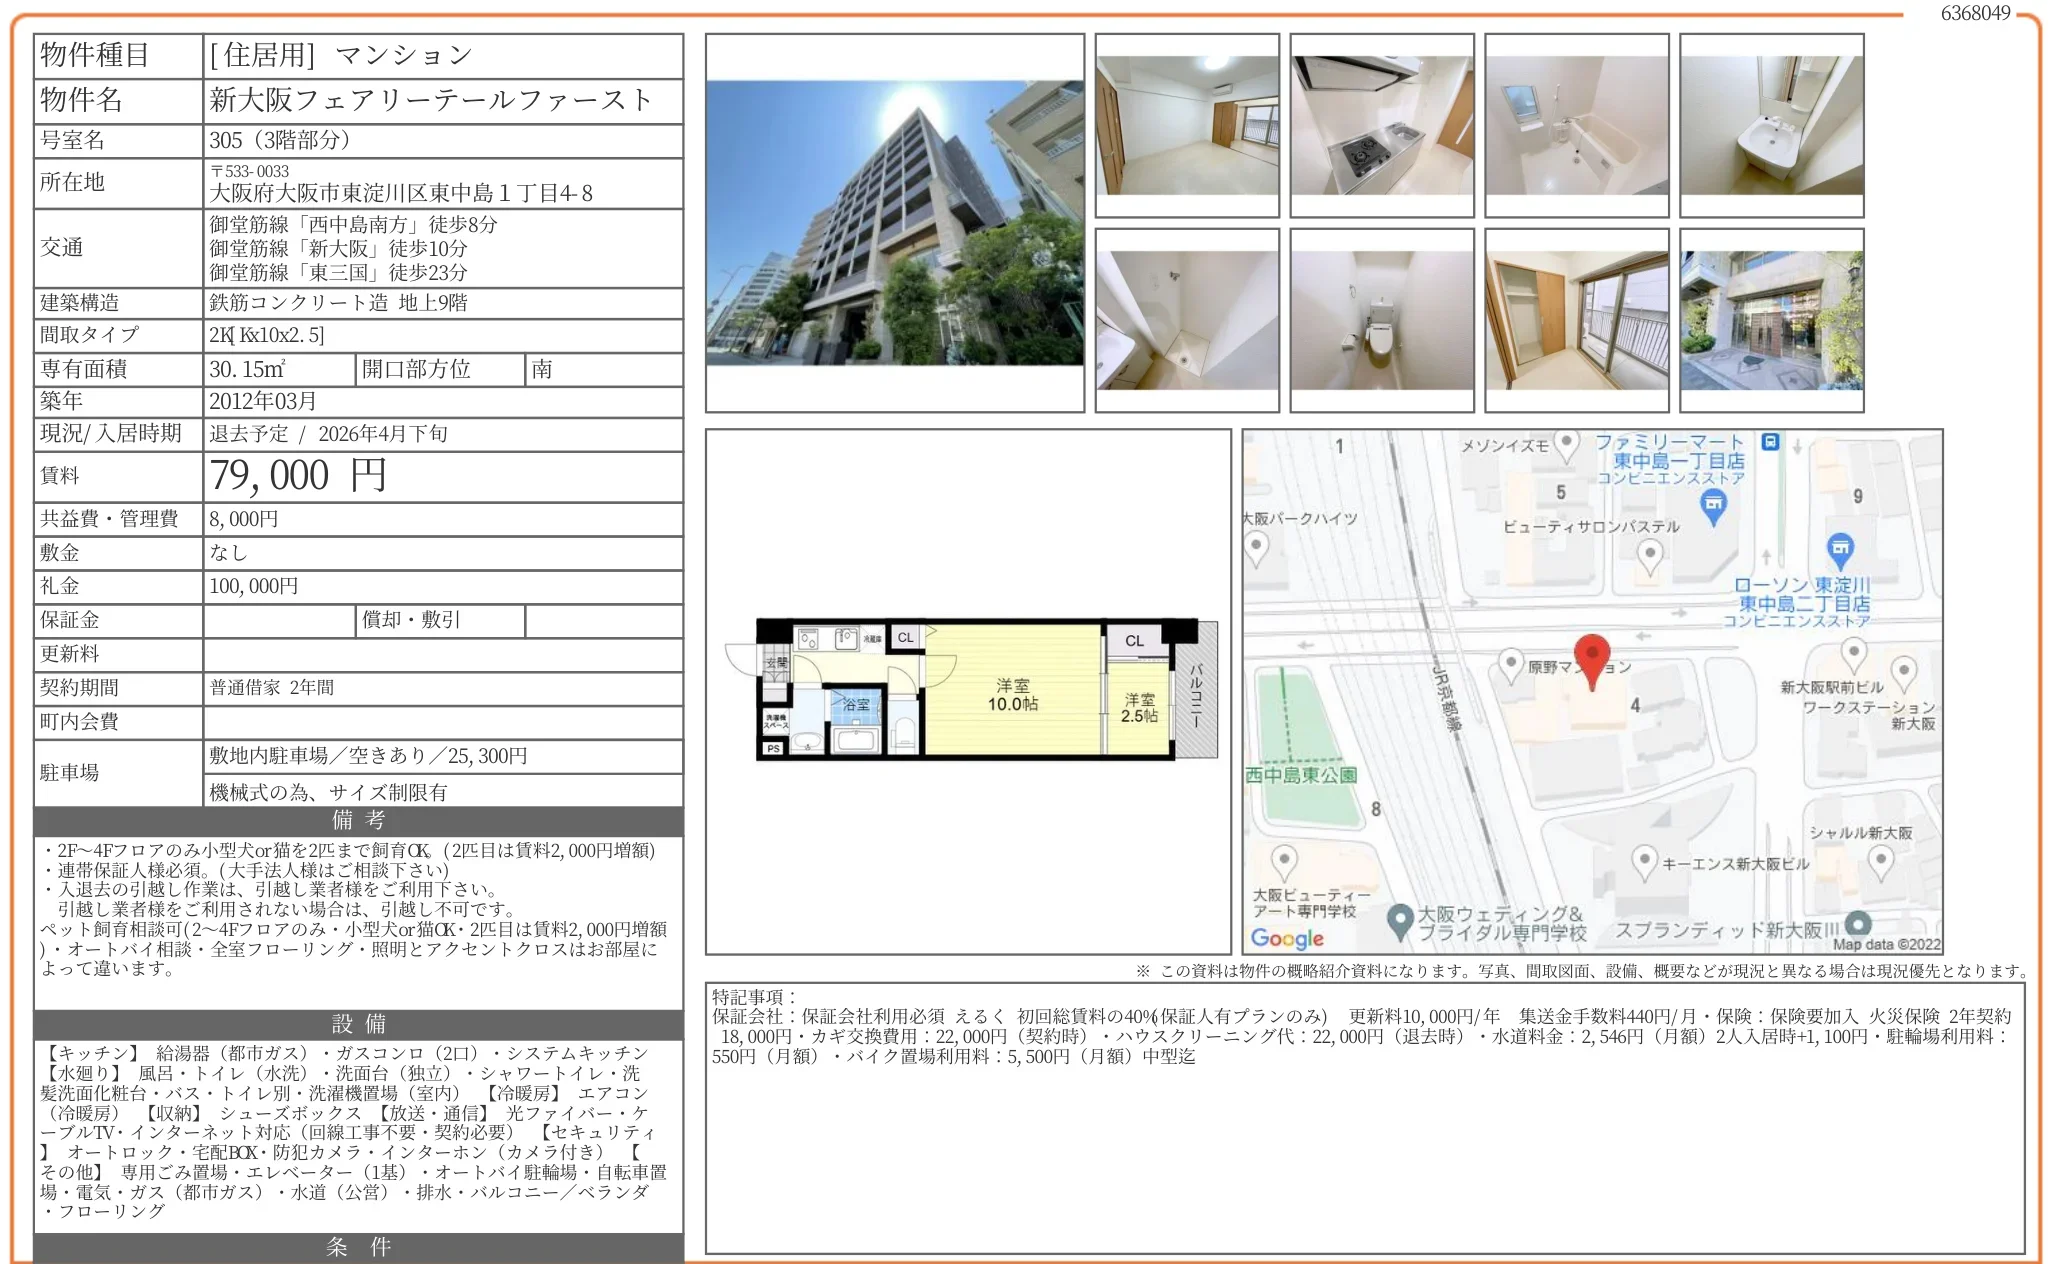Viewport: 2056px width, 1264px height.
Task: Click the 西中島東公園 label on map
Action: coord(1301,775)
